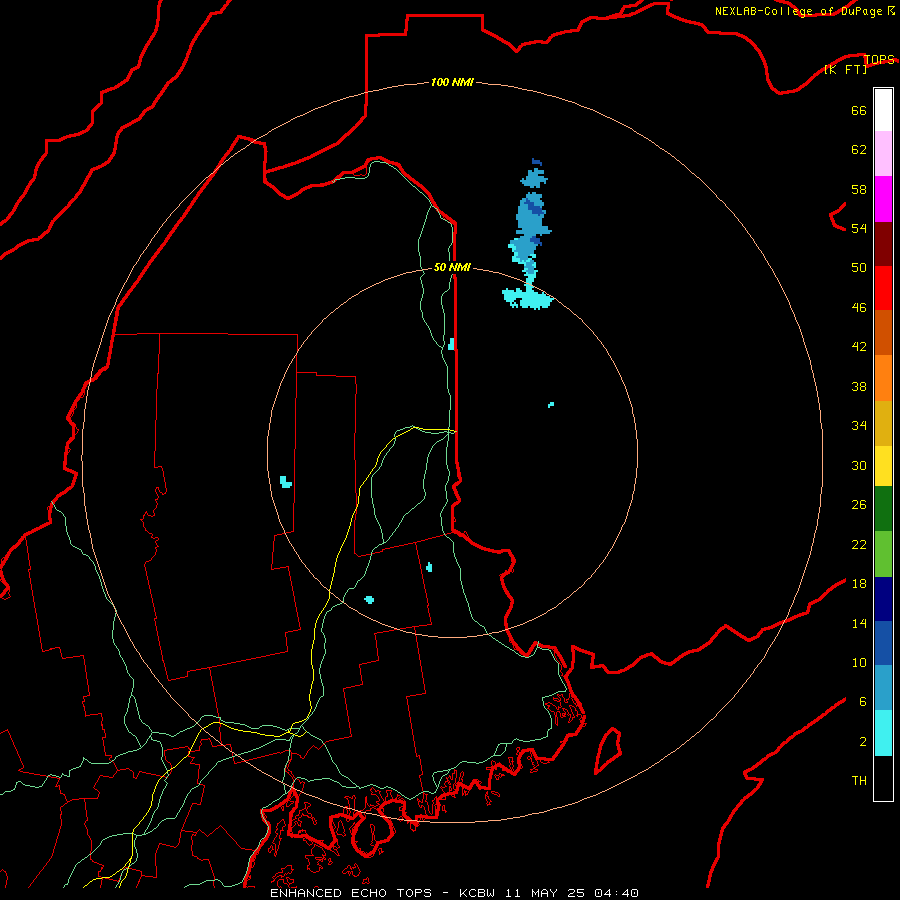Image resolution: width=900 pixels, height=900 pixels.
Task: Click the small cyan echo west of radar center
Action: tap(285, 482)
